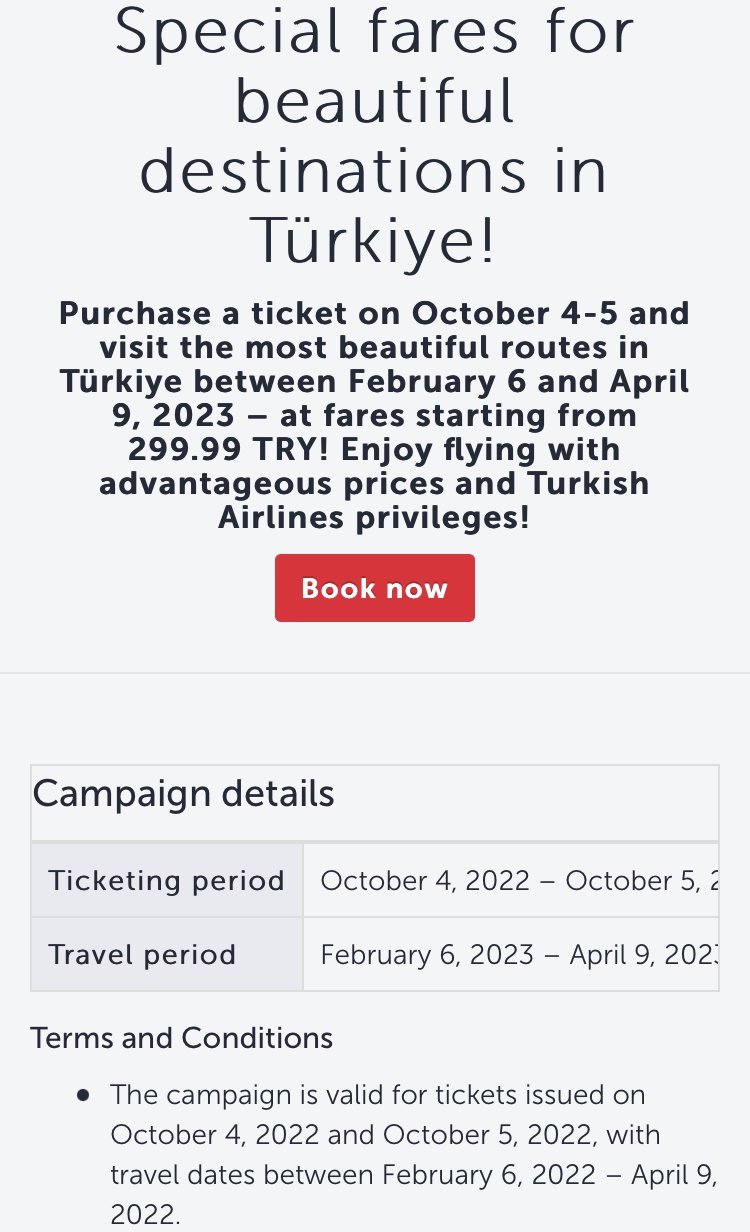Select the Ticketing period label cell

(x=166, y=881)
